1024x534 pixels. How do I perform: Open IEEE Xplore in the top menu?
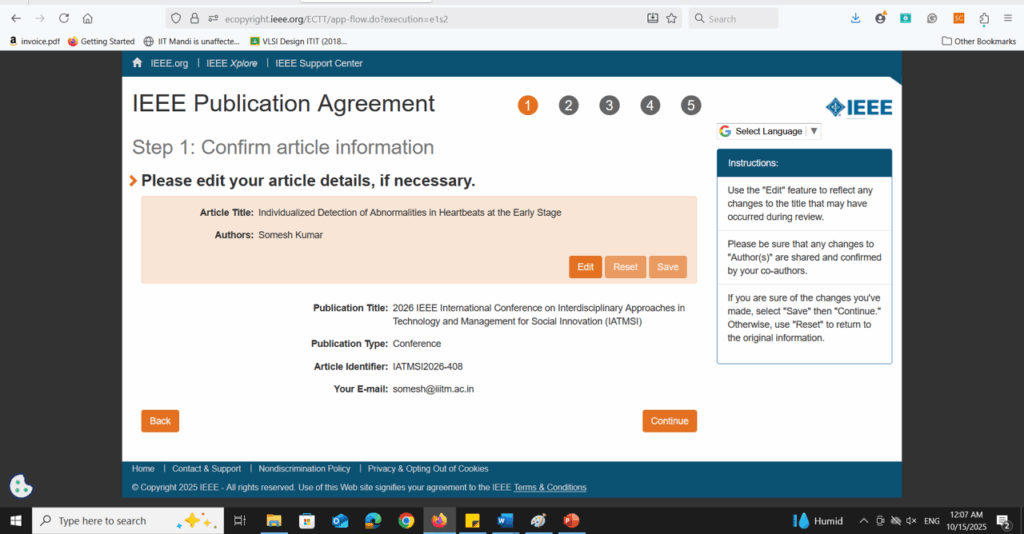(x=232, y=63)
